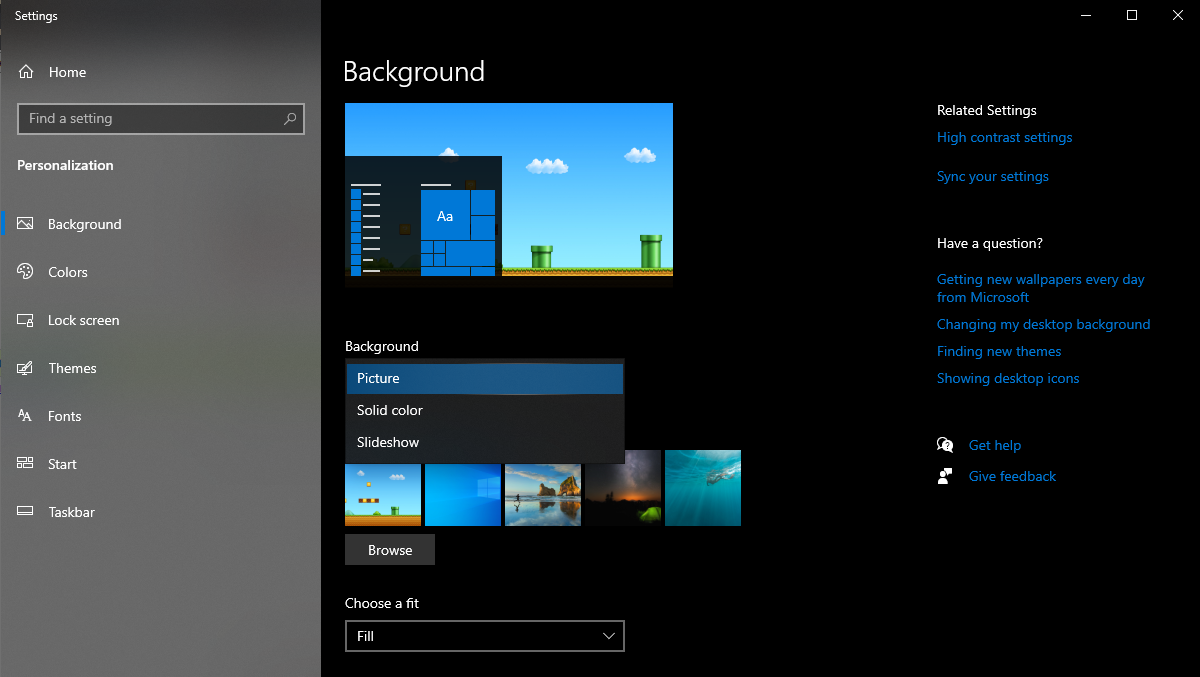The image size is (1200, 677).
Task: Click the Lock screen icon
Action: (x=26, y=320)
